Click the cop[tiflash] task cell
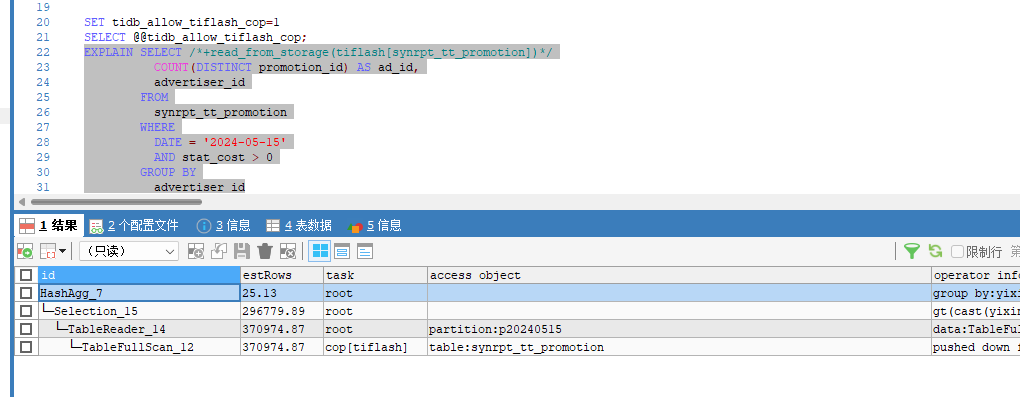This screenshot has width=1020, height=397. coord(375,347)
